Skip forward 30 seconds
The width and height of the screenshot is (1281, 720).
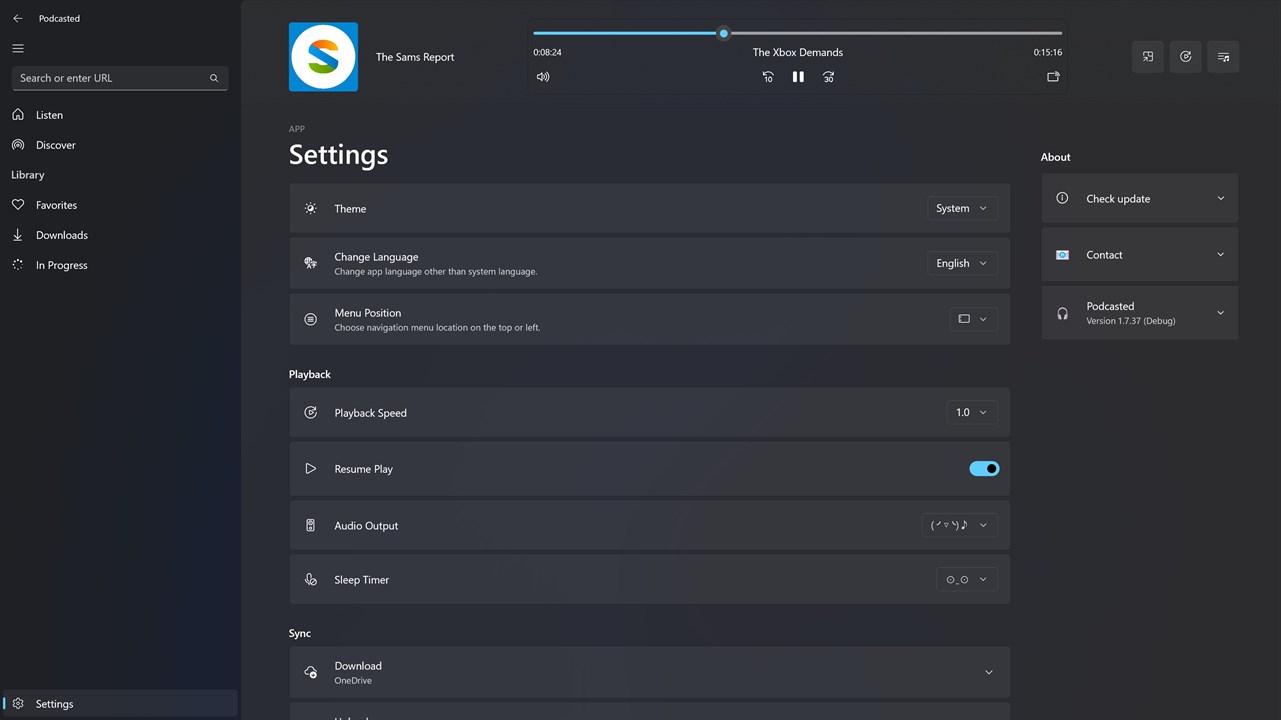(x=828, y=77)
